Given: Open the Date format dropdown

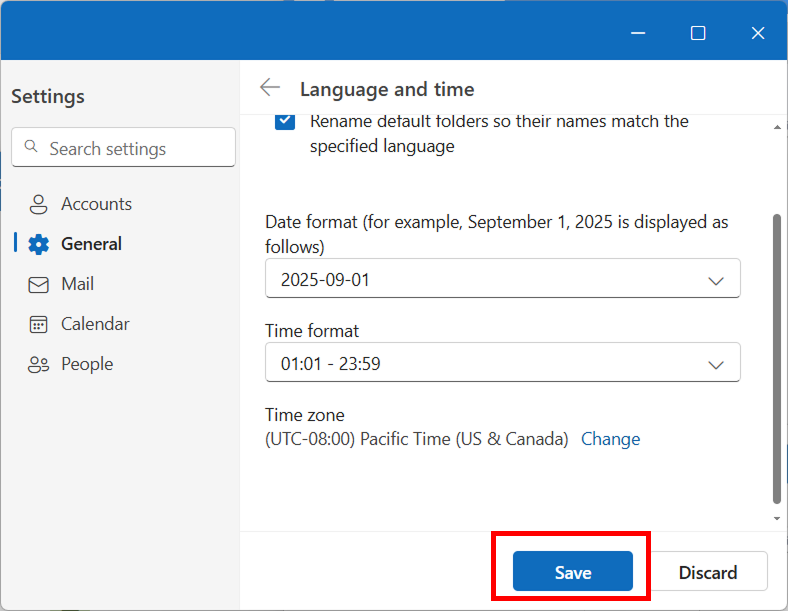Looking at the screenshot, I should (x=503, y=278).
